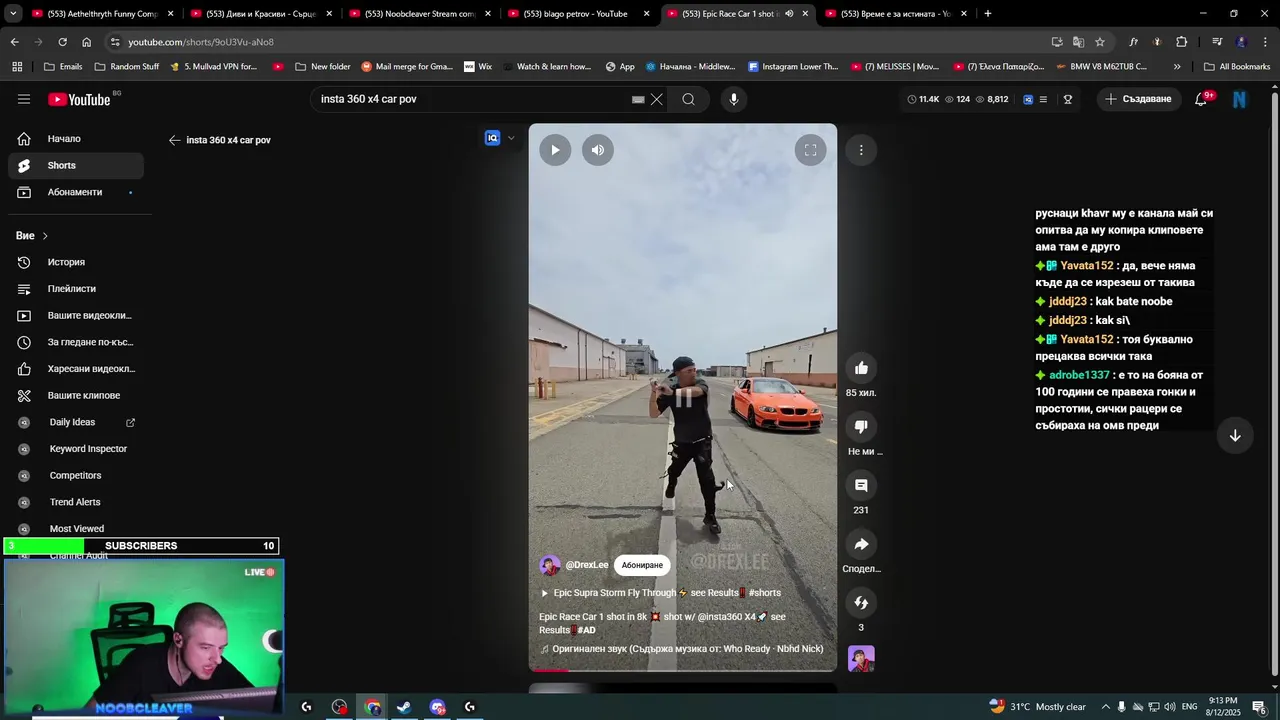Open the Създаване create button

(1138, 99)
